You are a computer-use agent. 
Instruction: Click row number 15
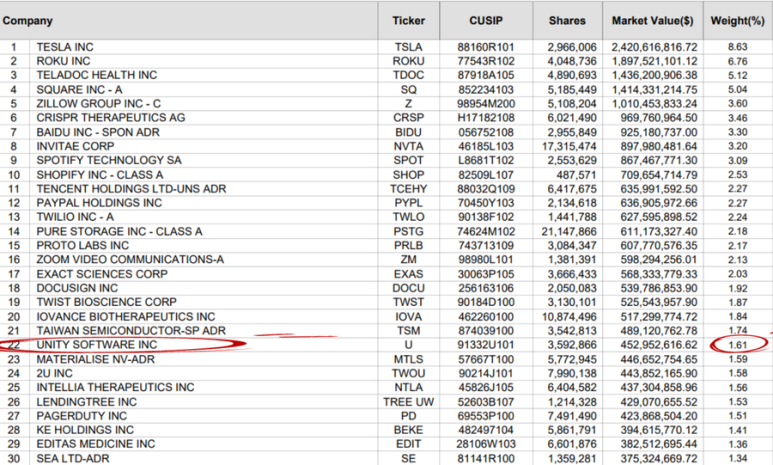pos(14,246)
